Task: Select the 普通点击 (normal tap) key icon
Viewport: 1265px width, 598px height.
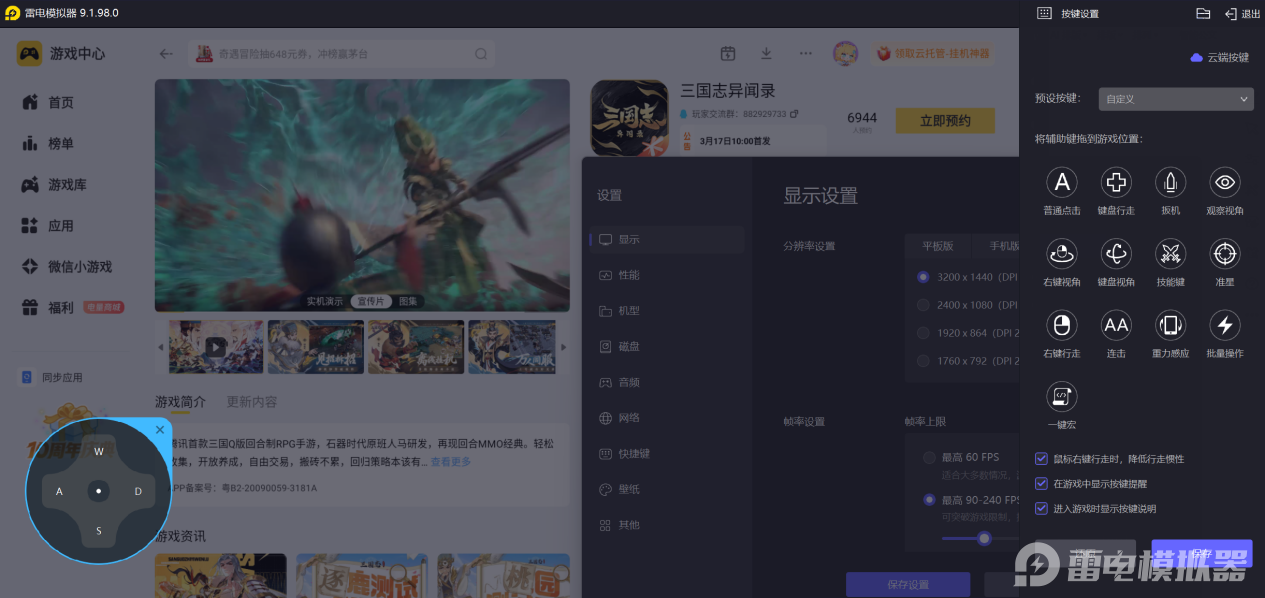Action: click(1062, 182)
